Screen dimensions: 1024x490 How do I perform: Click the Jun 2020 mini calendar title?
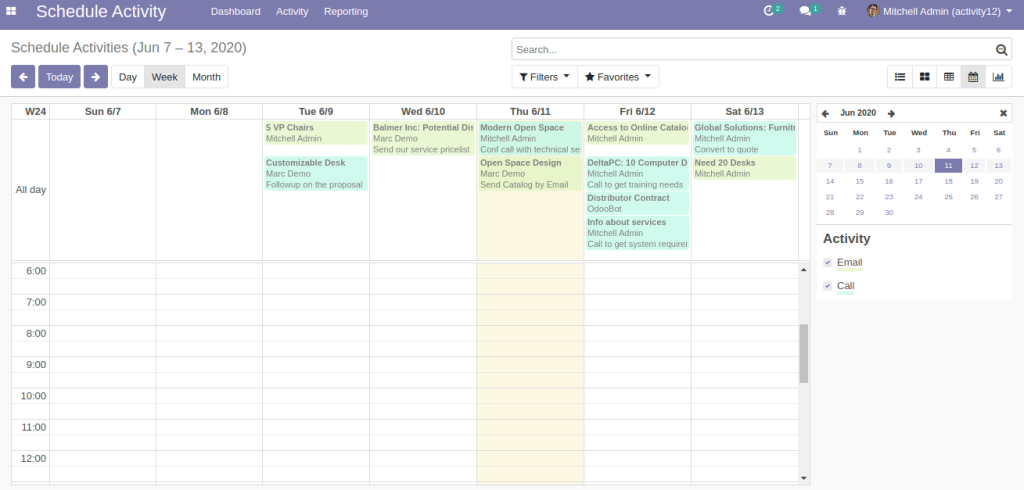pos(858,114)
